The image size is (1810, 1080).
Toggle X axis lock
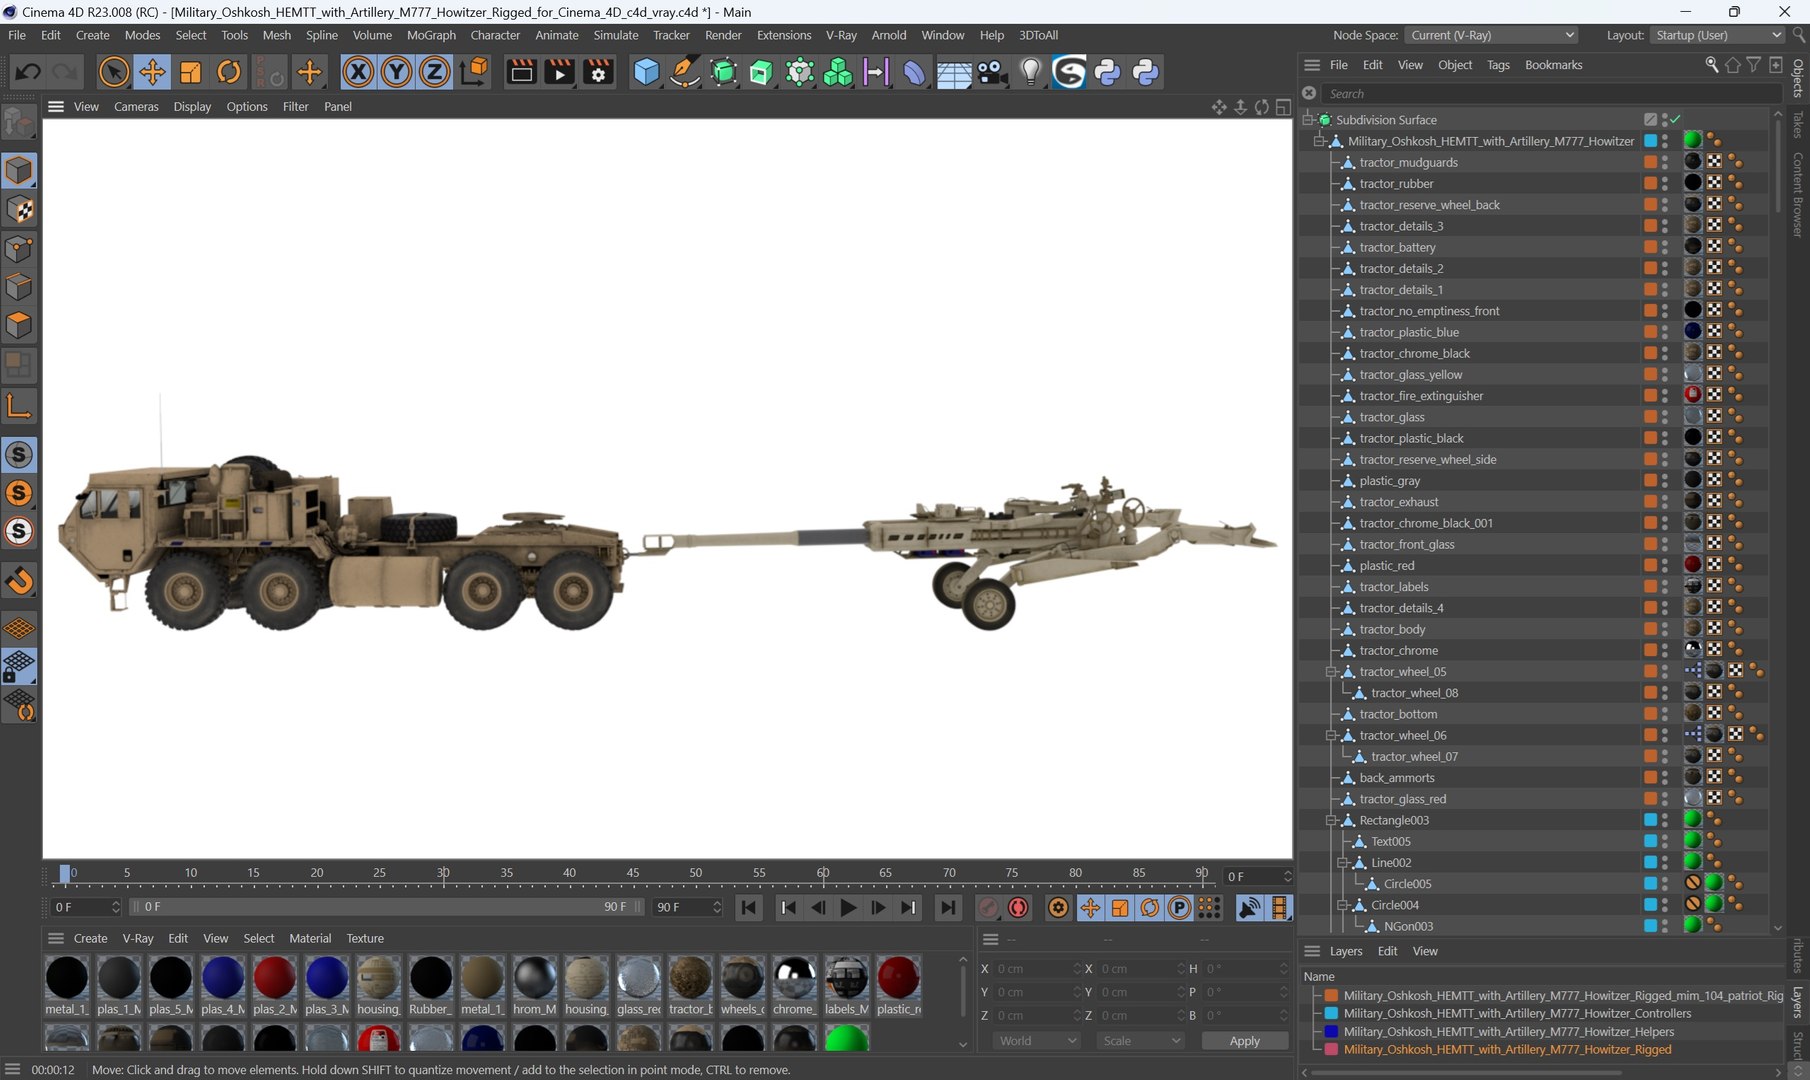[358, 72]
